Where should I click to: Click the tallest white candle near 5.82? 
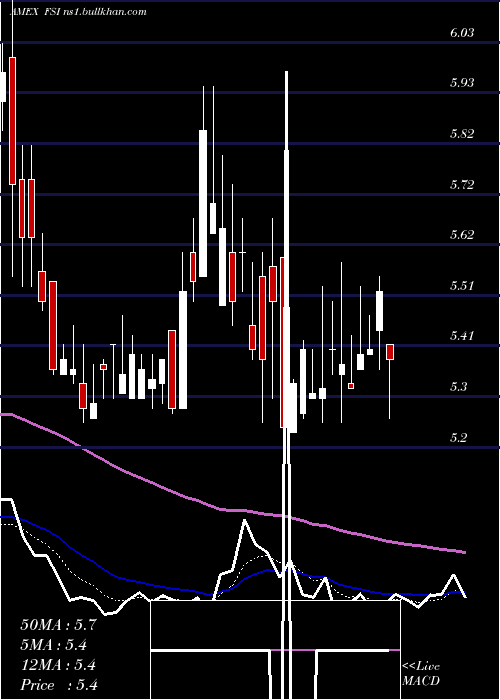click(x=203, y=204)
